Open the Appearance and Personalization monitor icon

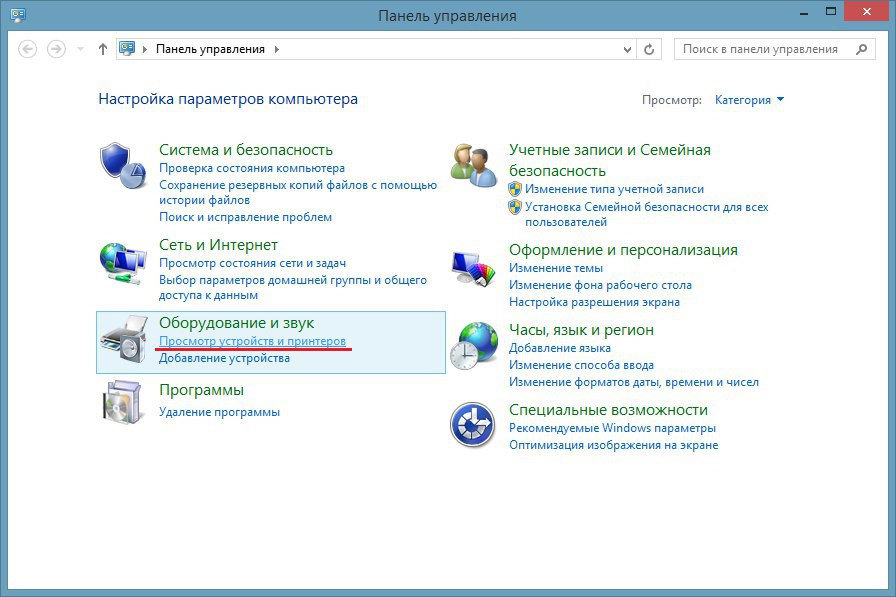(x=473, y=268)
